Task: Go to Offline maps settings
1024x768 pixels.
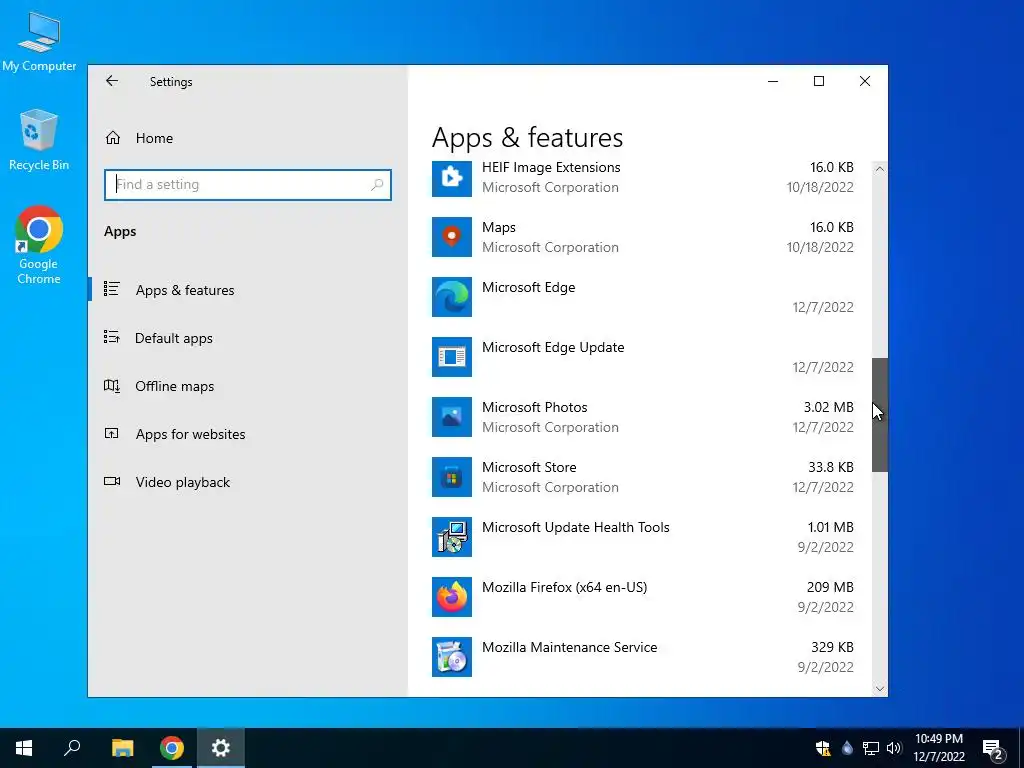Action: tap(174, 386)
